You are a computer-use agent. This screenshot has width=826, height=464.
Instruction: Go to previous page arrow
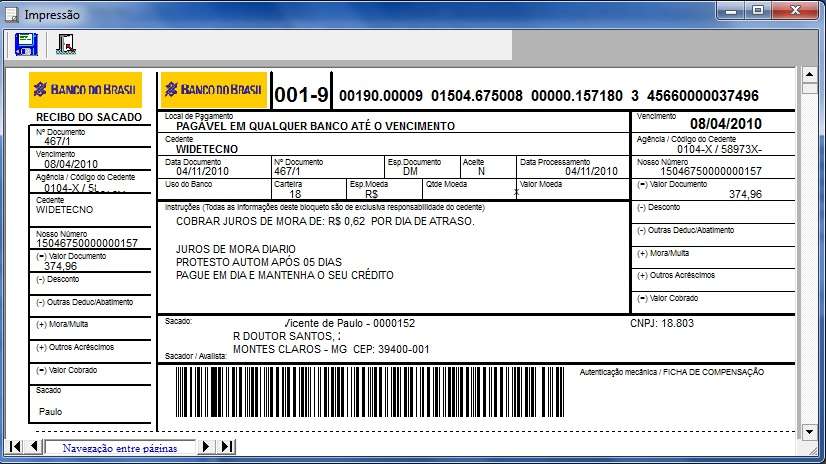pyautogui.click(x=34, y=447)
